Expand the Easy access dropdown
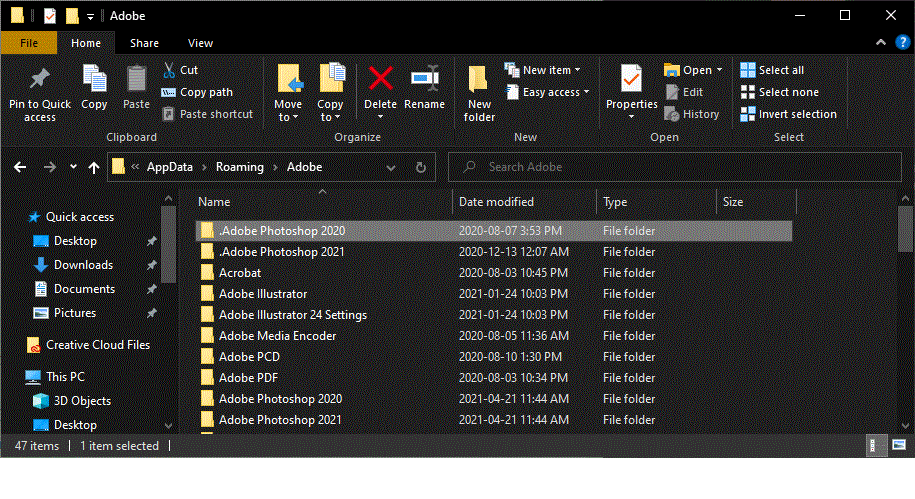 547,92
